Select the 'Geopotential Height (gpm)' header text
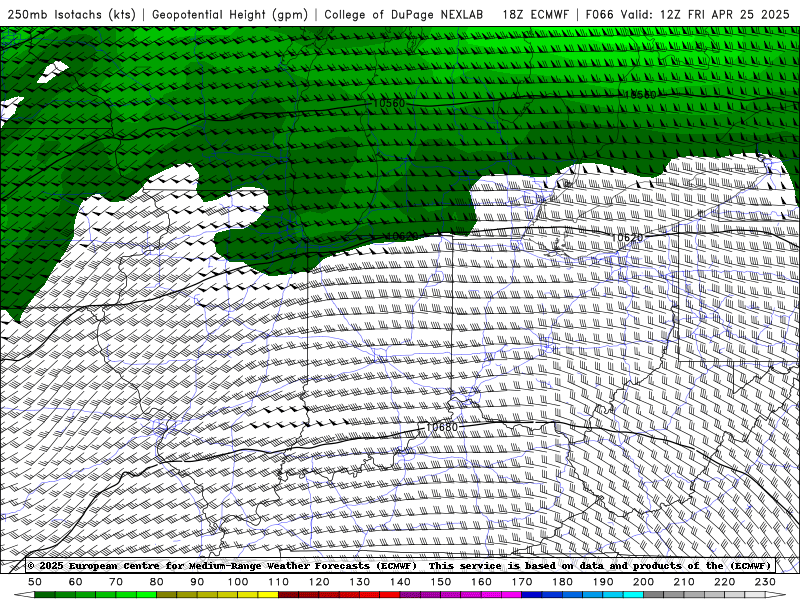 click(230, 14)
